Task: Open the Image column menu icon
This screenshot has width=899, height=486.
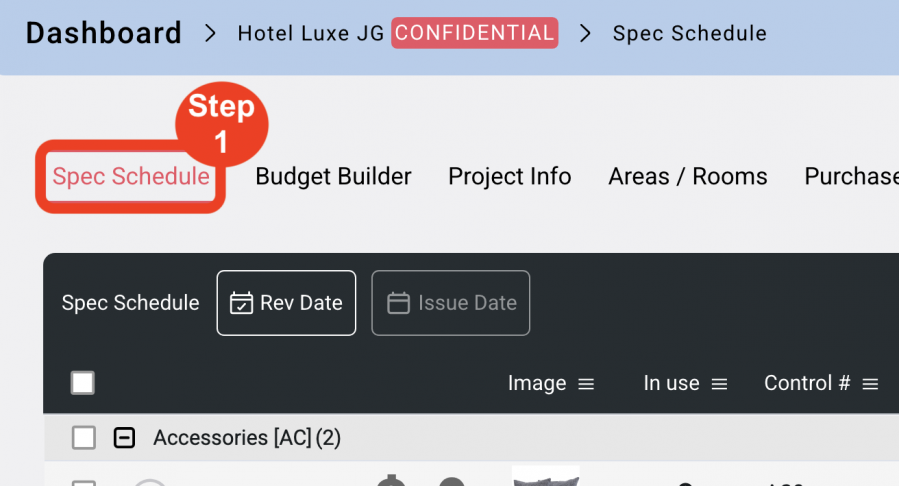Action: click(x=586, y=384)
